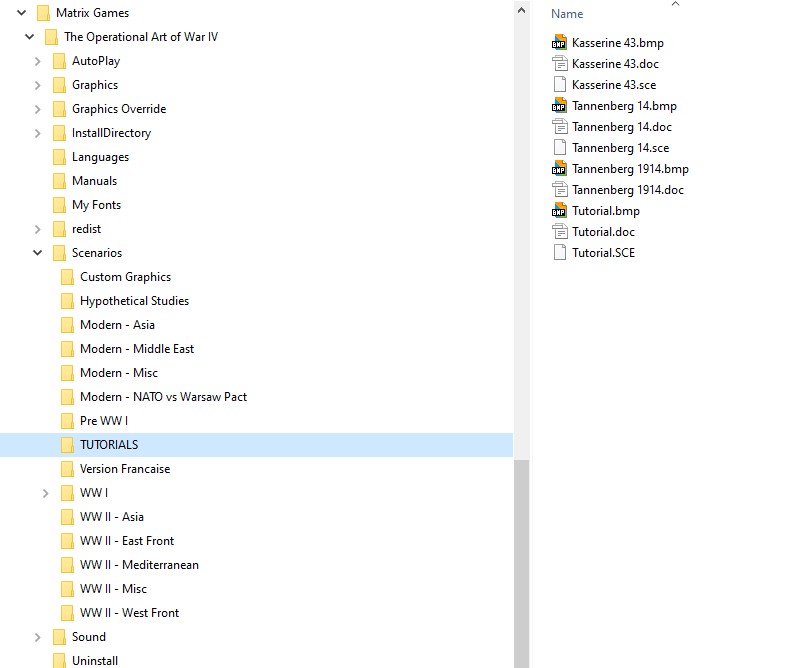Click the Kasserine 43.bmp file icon
Screen dimensions: 786x668
point(559,43)
